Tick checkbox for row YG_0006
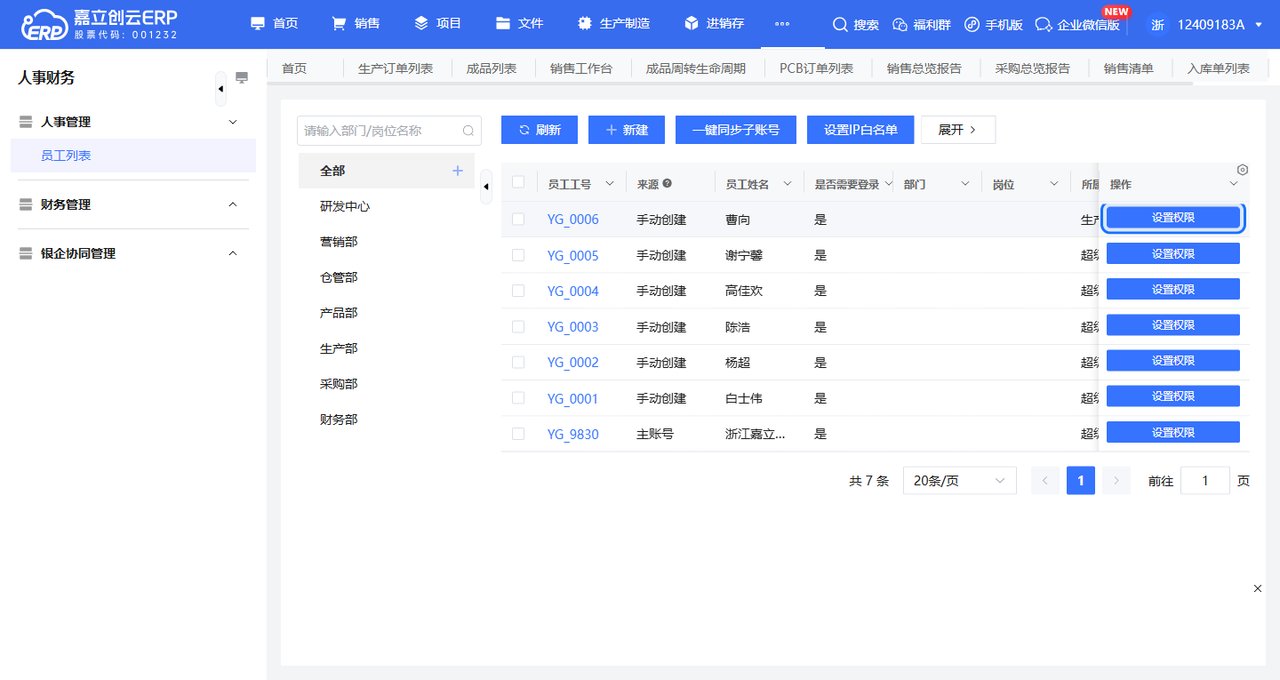1280x680 pixels. [x=518, y=219]
